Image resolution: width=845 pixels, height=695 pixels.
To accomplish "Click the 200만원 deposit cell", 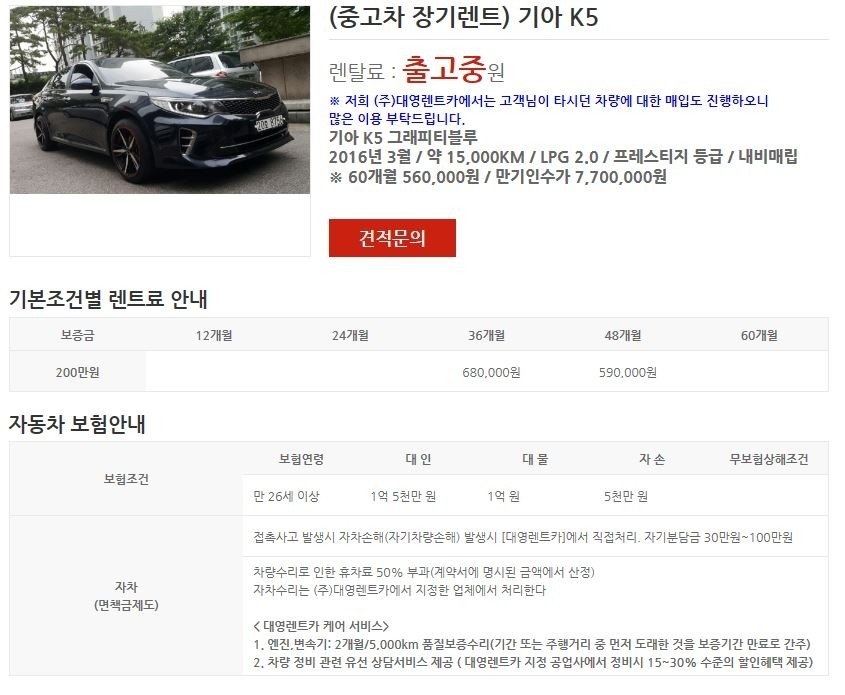I will 77,372.
